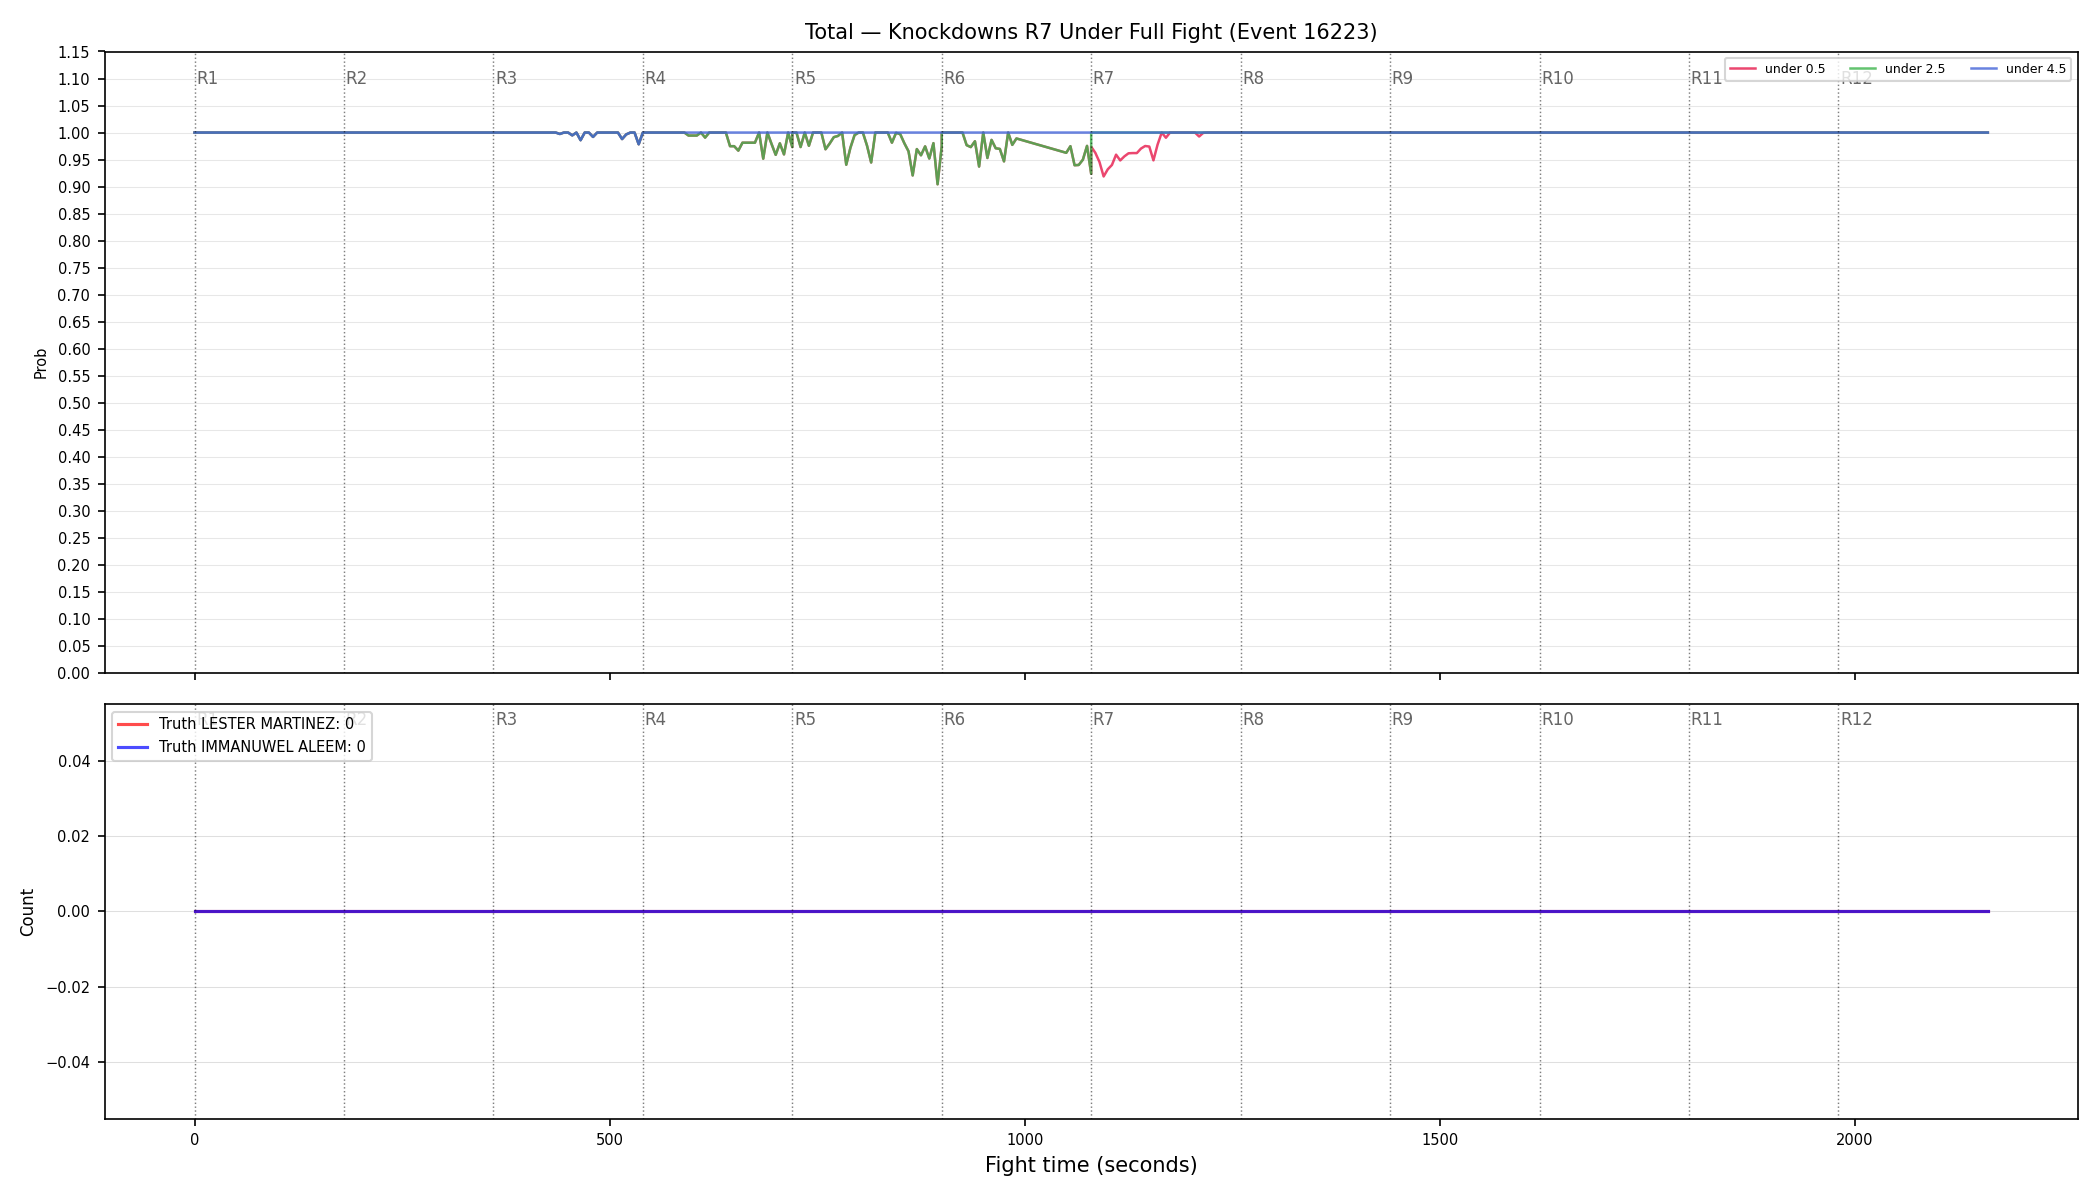Click the R1 round label in Prob chart

(x=207, y=78)
